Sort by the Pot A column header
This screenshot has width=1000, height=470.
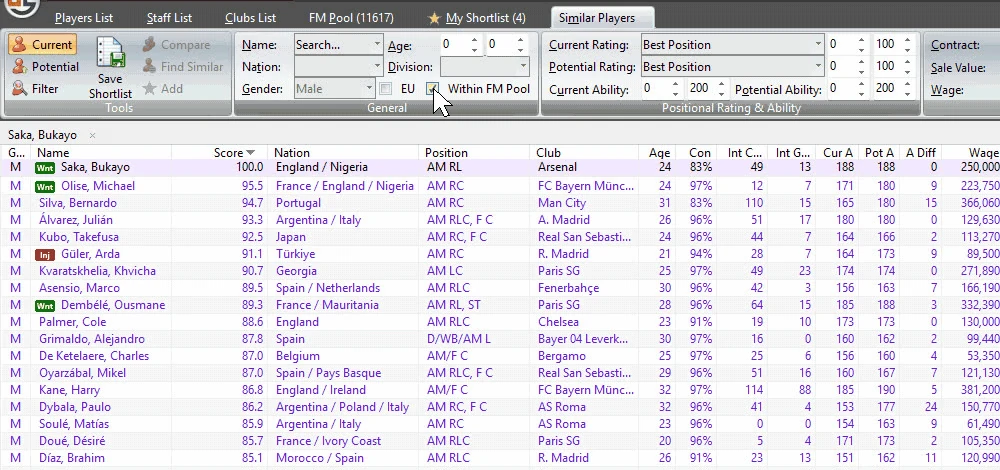[x=878, y=153]
